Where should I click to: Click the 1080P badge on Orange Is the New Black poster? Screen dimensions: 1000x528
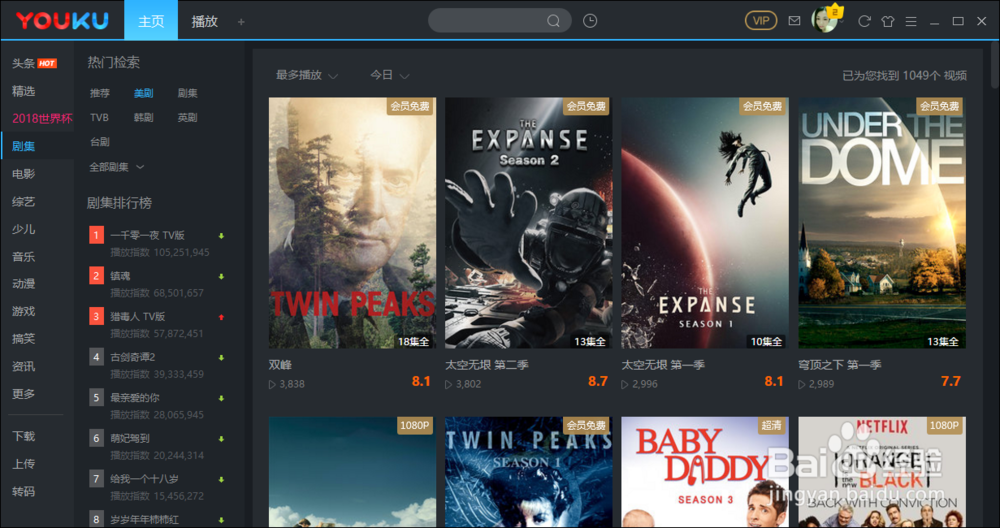pyautogui.click(x=945, y=425)
